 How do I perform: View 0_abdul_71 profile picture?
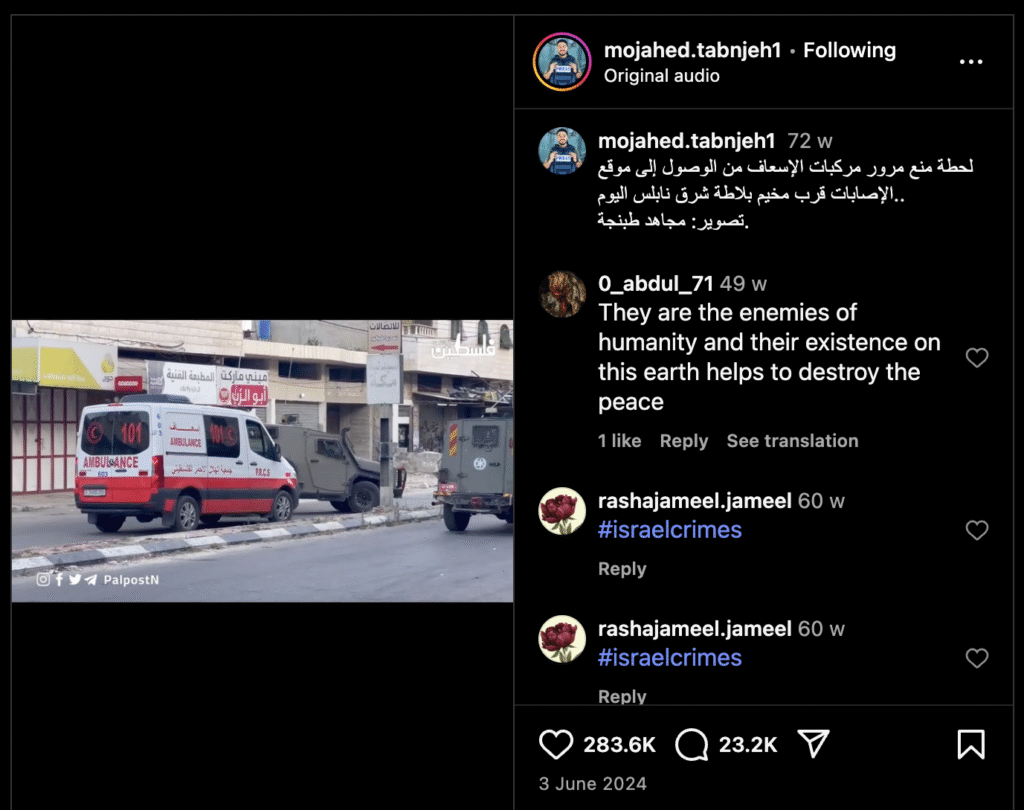562,294
